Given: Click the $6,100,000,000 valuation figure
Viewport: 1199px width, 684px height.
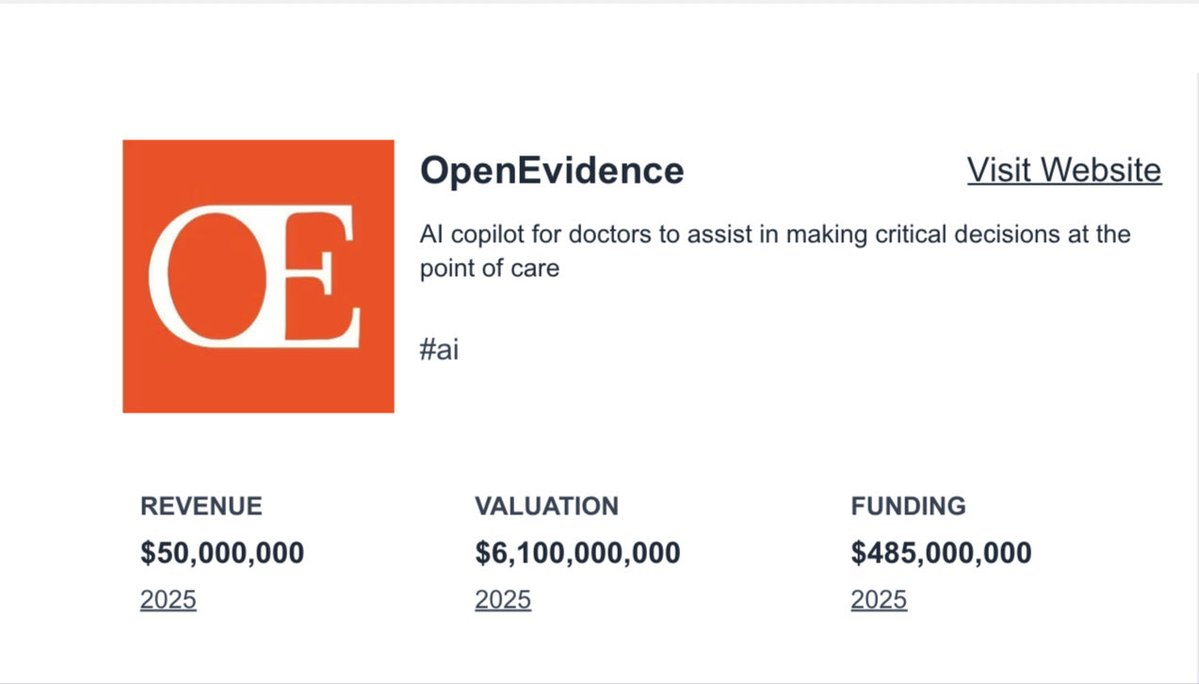Looking at the screenshot, I should pos(577,553).
